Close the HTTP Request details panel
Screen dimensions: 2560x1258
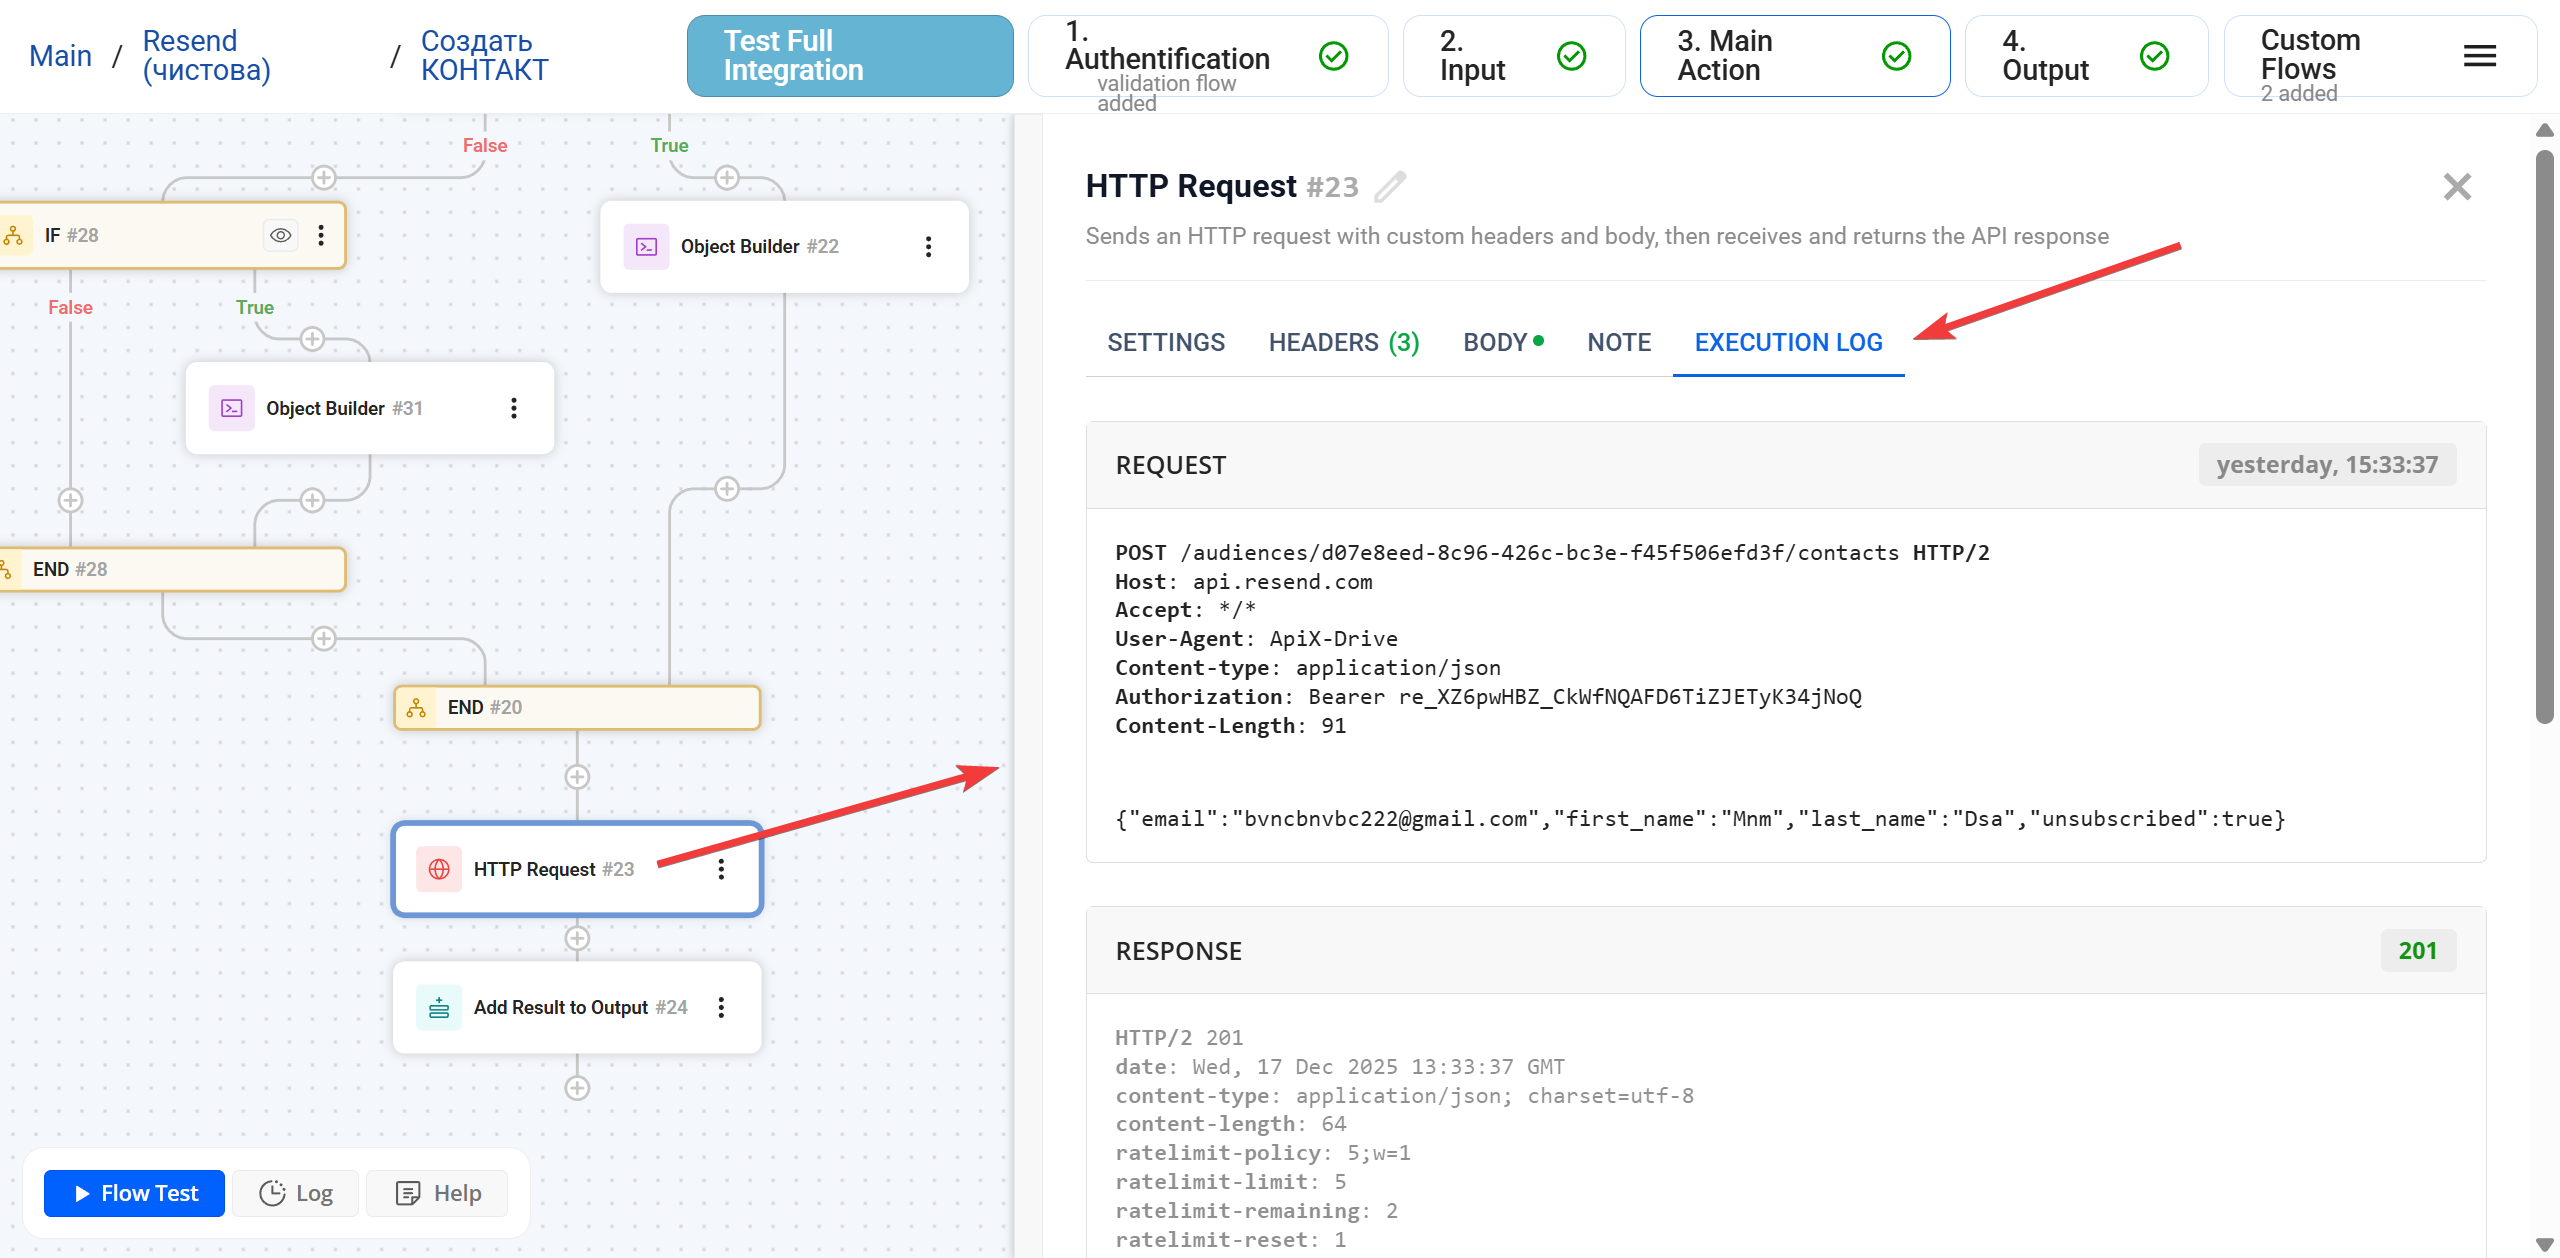(2458, 186)
